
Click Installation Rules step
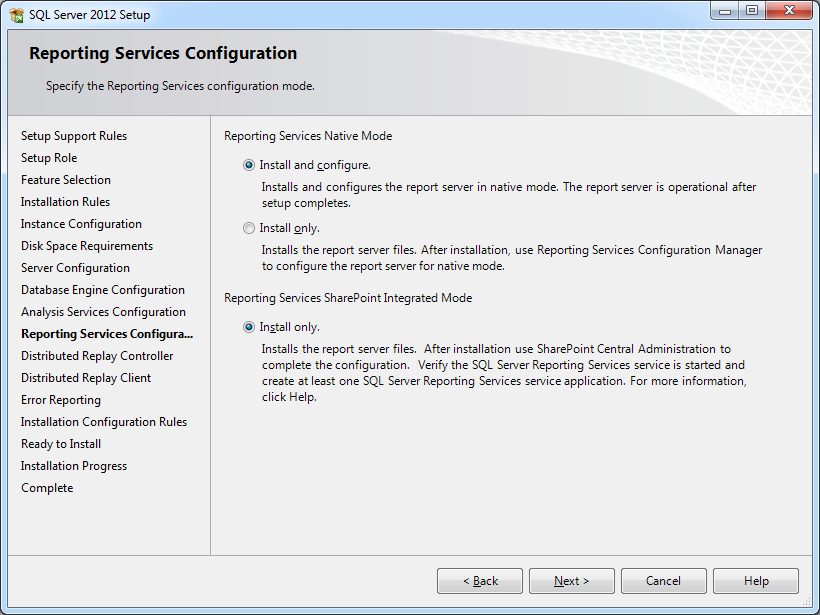pyautogui.click(x=65, y=202)
